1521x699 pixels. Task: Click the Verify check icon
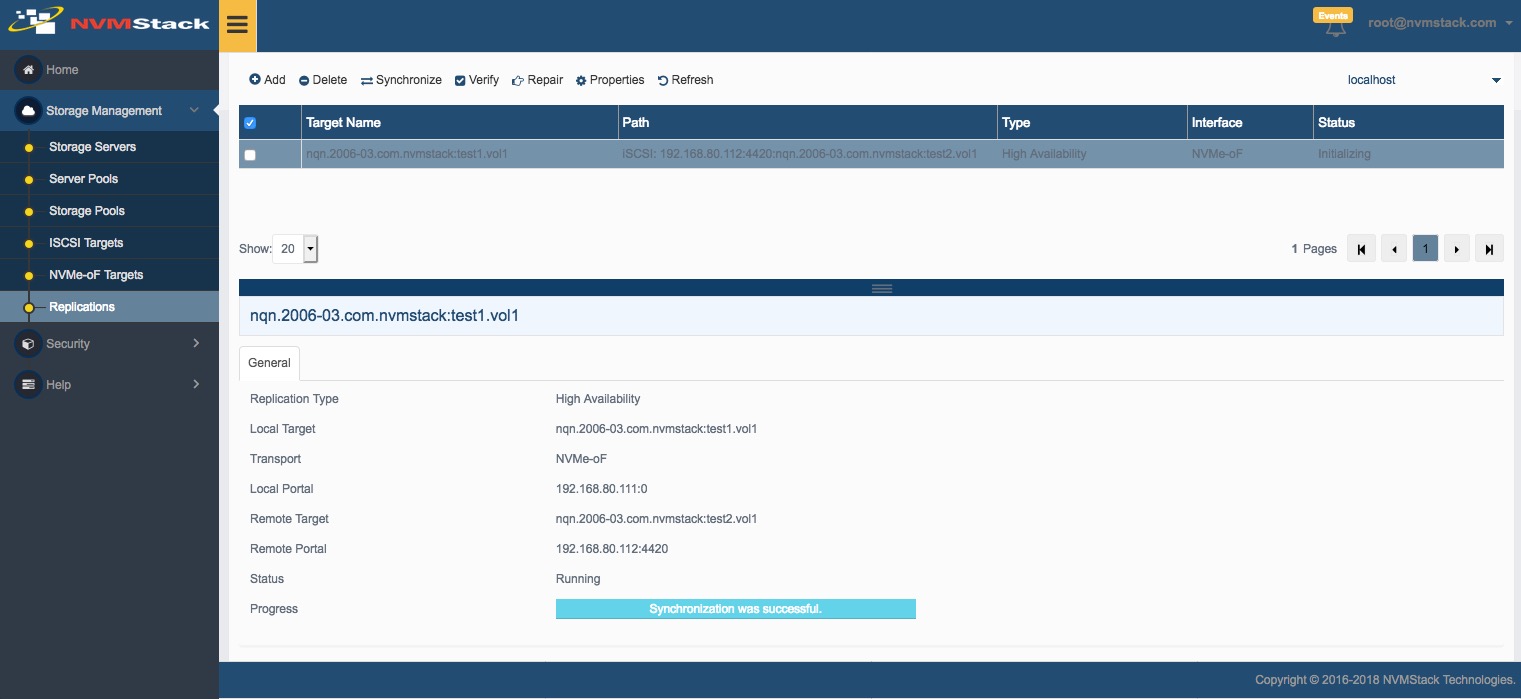point(460,80)
